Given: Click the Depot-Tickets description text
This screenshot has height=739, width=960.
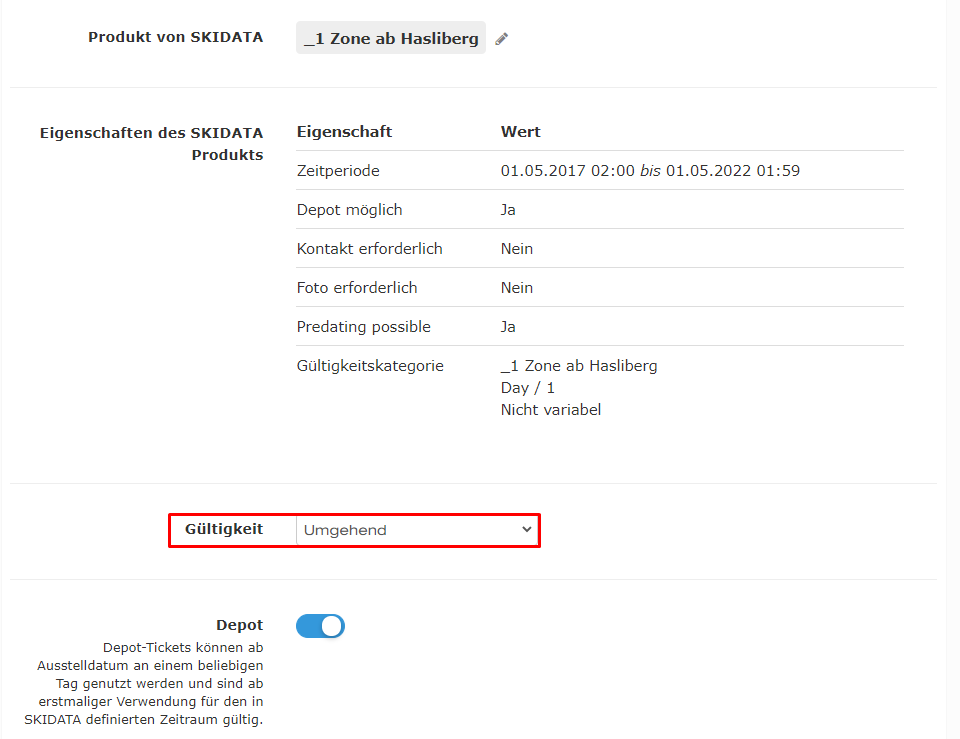Looking at the screenshot, I should 144,683.
